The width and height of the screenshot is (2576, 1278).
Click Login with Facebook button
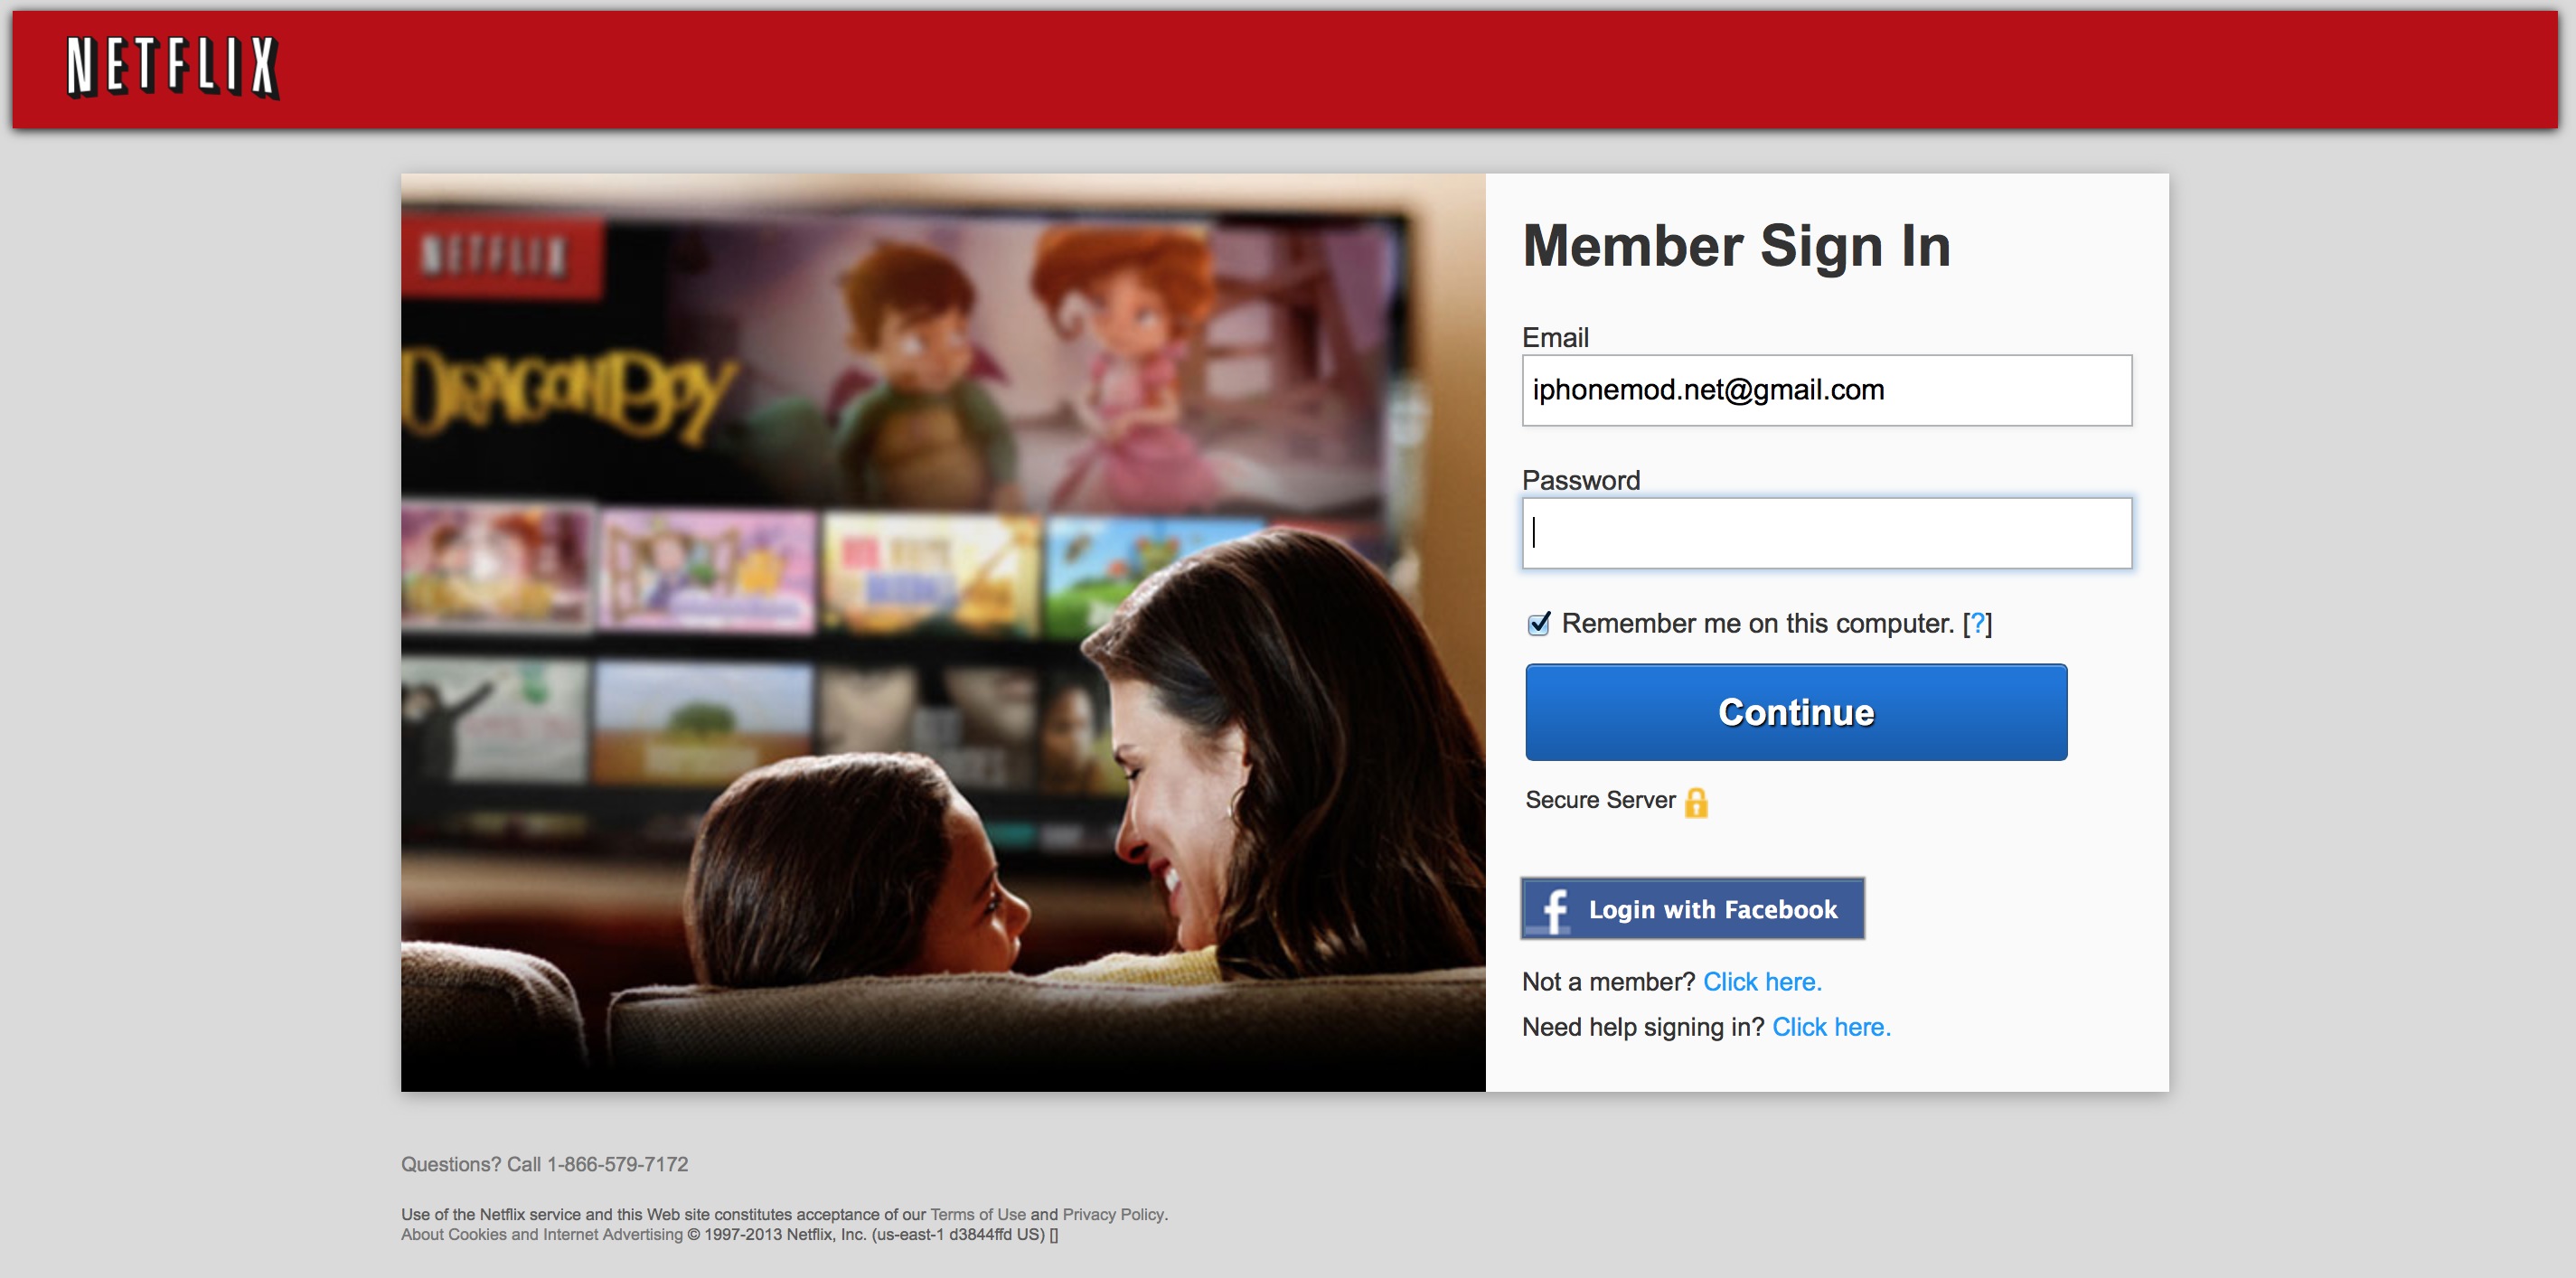(x=1692, y=909)
